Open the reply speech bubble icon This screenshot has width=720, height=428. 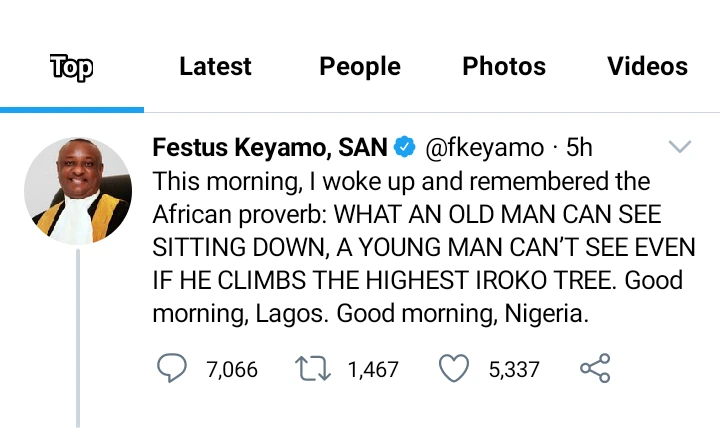point(172,368)
